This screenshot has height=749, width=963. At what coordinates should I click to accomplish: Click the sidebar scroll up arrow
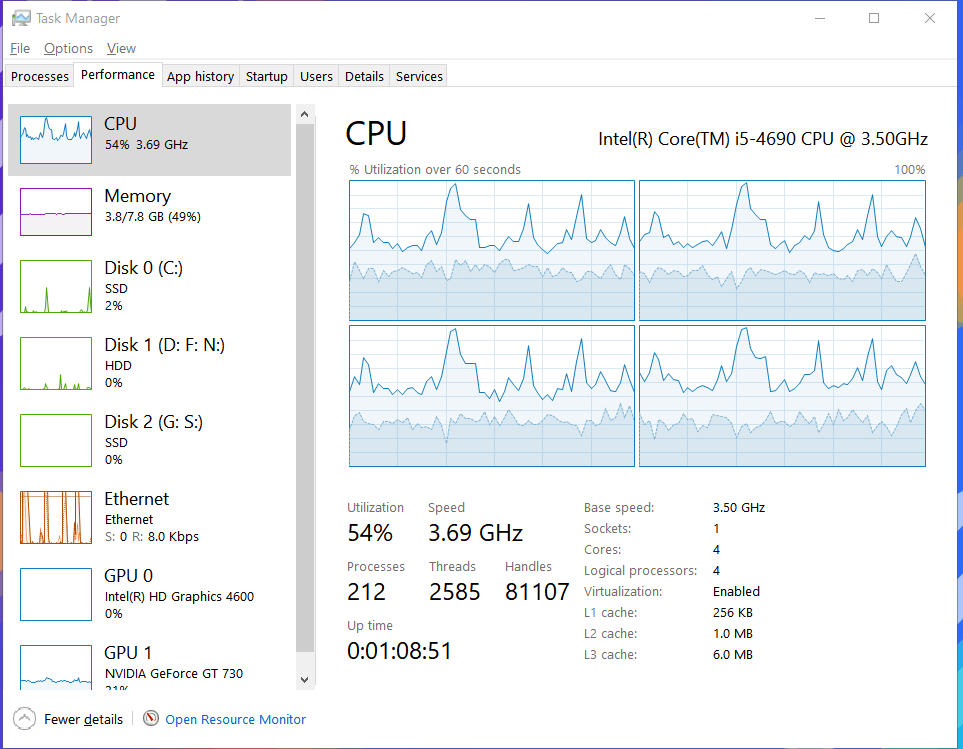coord(305,114)
